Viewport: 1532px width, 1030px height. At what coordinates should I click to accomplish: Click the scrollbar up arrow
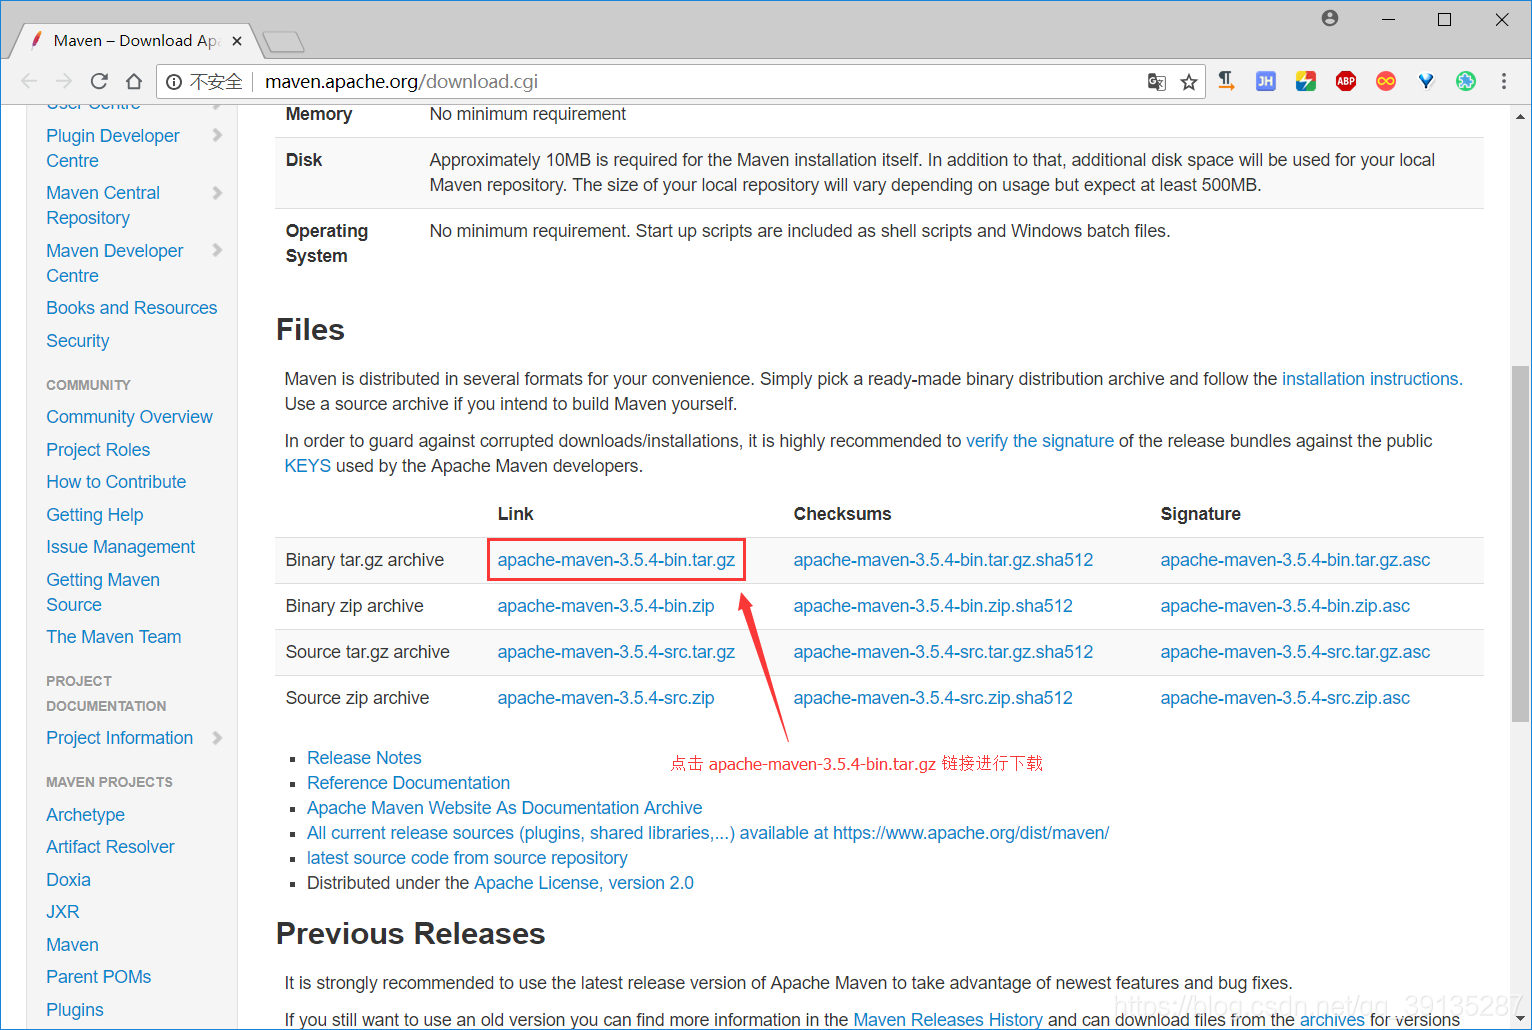1521,115
